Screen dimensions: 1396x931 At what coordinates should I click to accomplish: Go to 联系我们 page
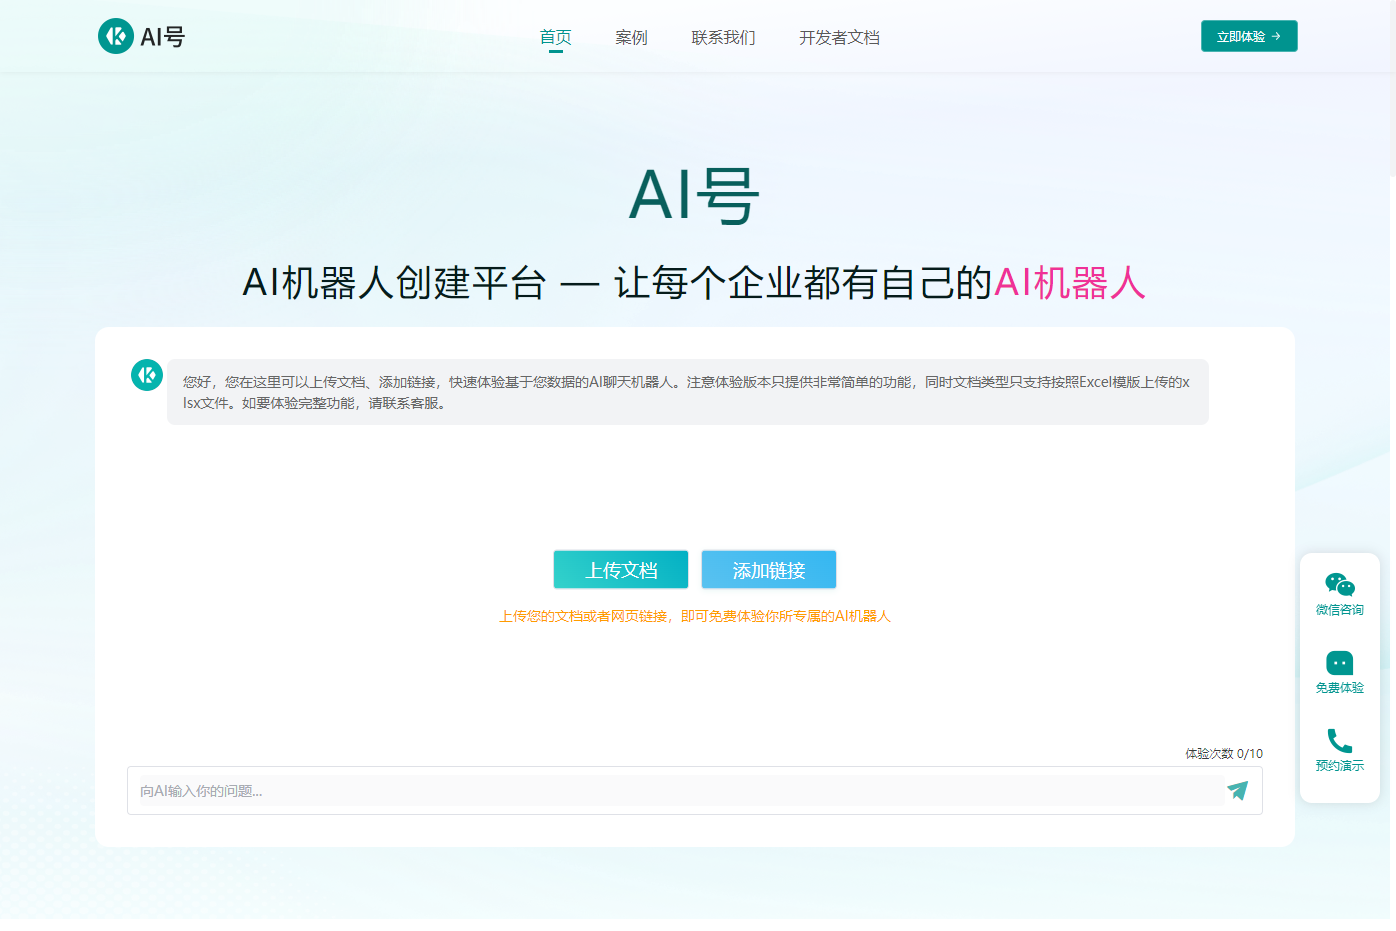coord(723,37)
